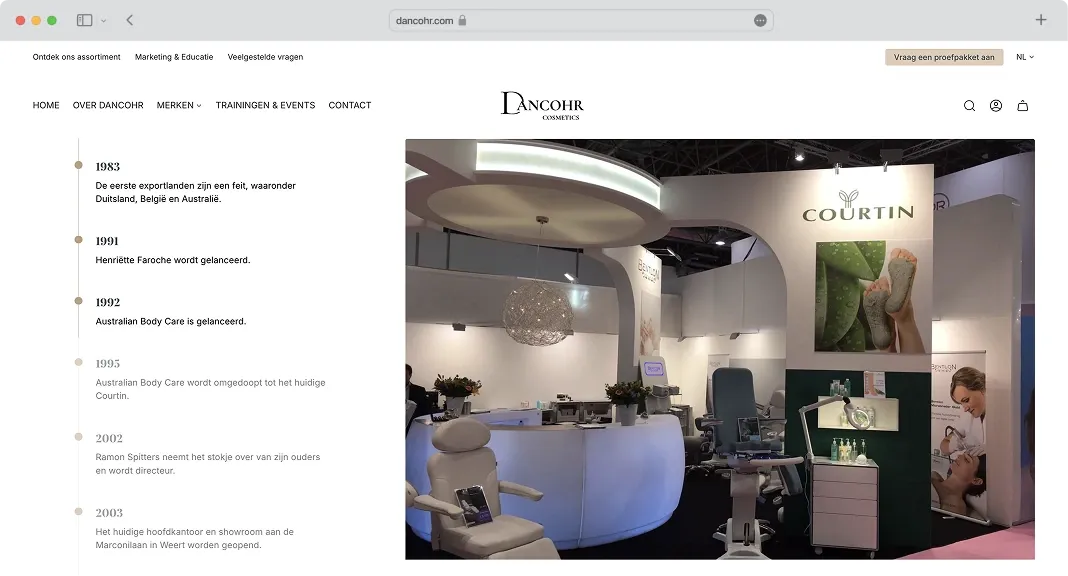Select the 1983 timeline dot
Viewport: 1068px width, 576px height.
78,165
